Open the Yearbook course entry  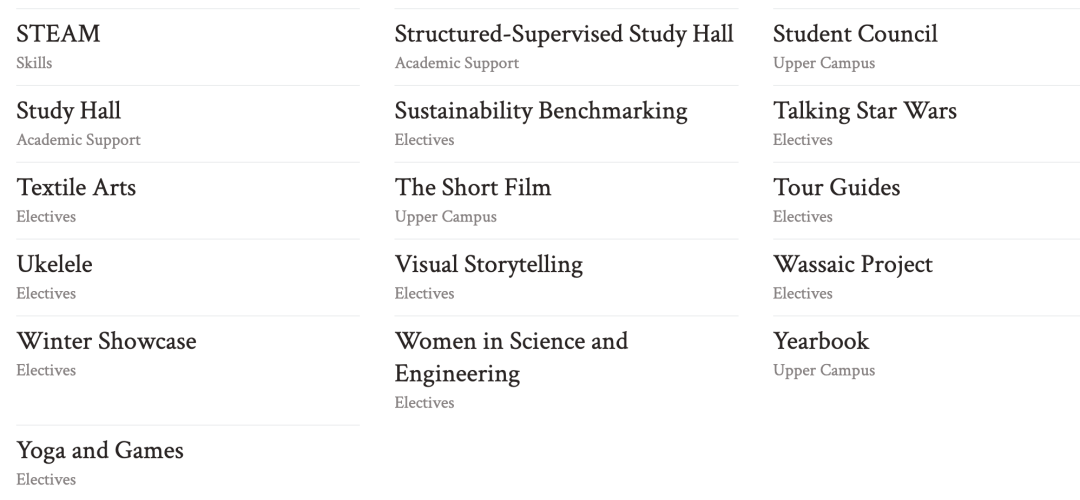tap(821, 341)
